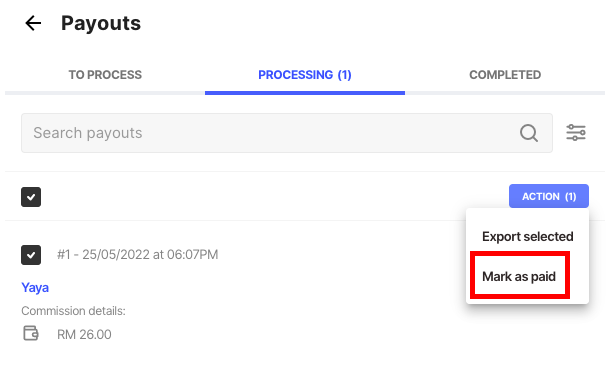Switch to the TO PROCESS tab
The height and width of the screenshot is (370, 611).
click(x=105, y=75)
